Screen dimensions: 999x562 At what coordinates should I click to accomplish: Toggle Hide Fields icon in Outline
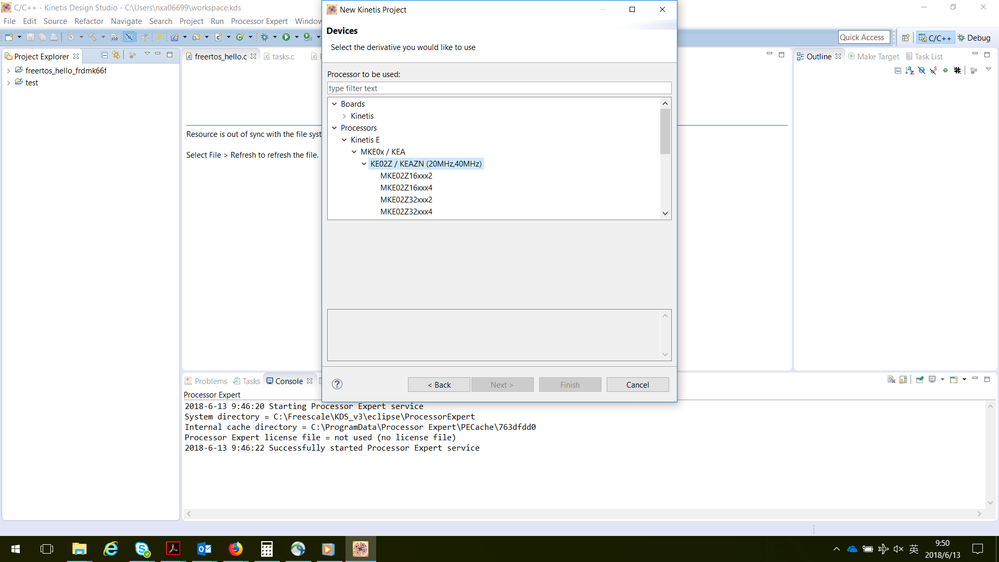(922, 70)
